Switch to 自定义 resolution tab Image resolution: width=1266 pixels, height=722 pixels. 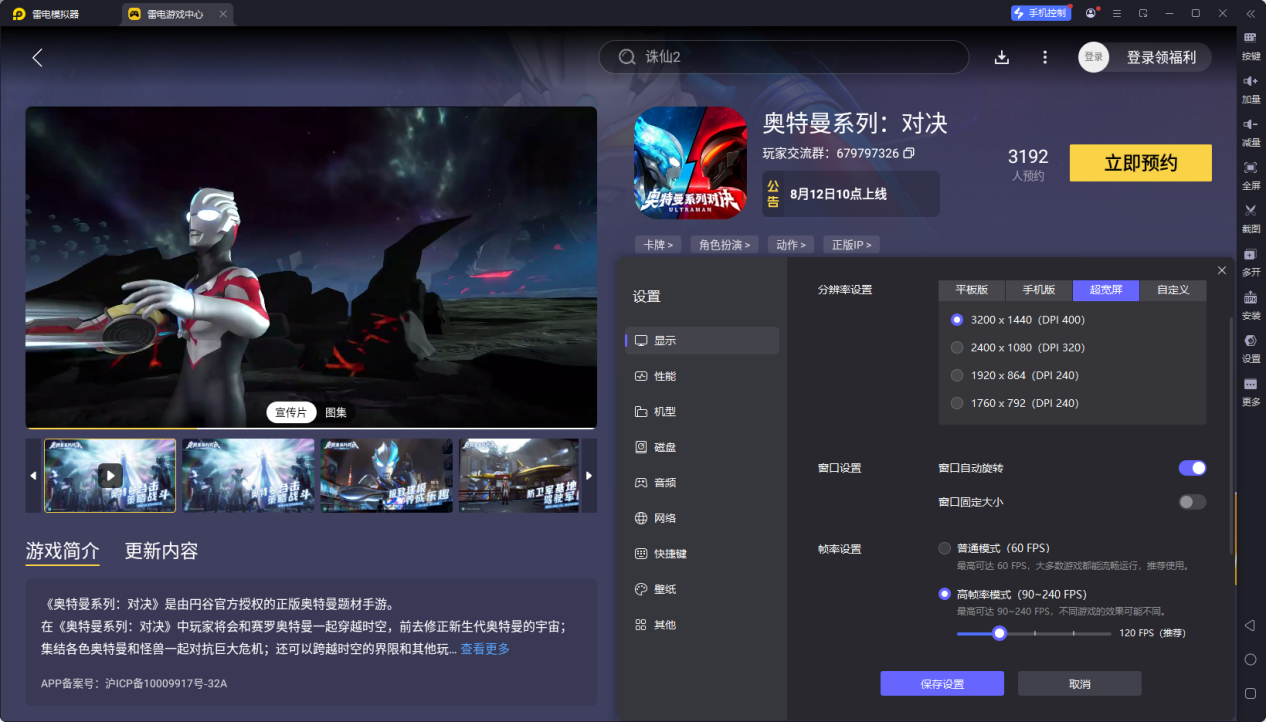pyautogui.click(x=1173, y=290)
